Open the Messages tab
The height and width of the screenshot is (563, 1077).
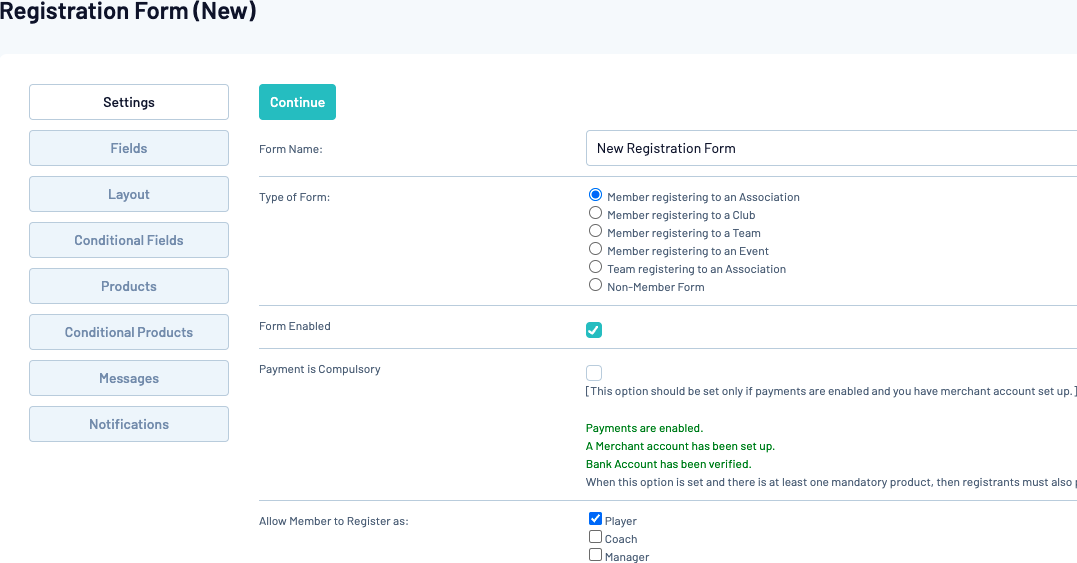[129, 378]
